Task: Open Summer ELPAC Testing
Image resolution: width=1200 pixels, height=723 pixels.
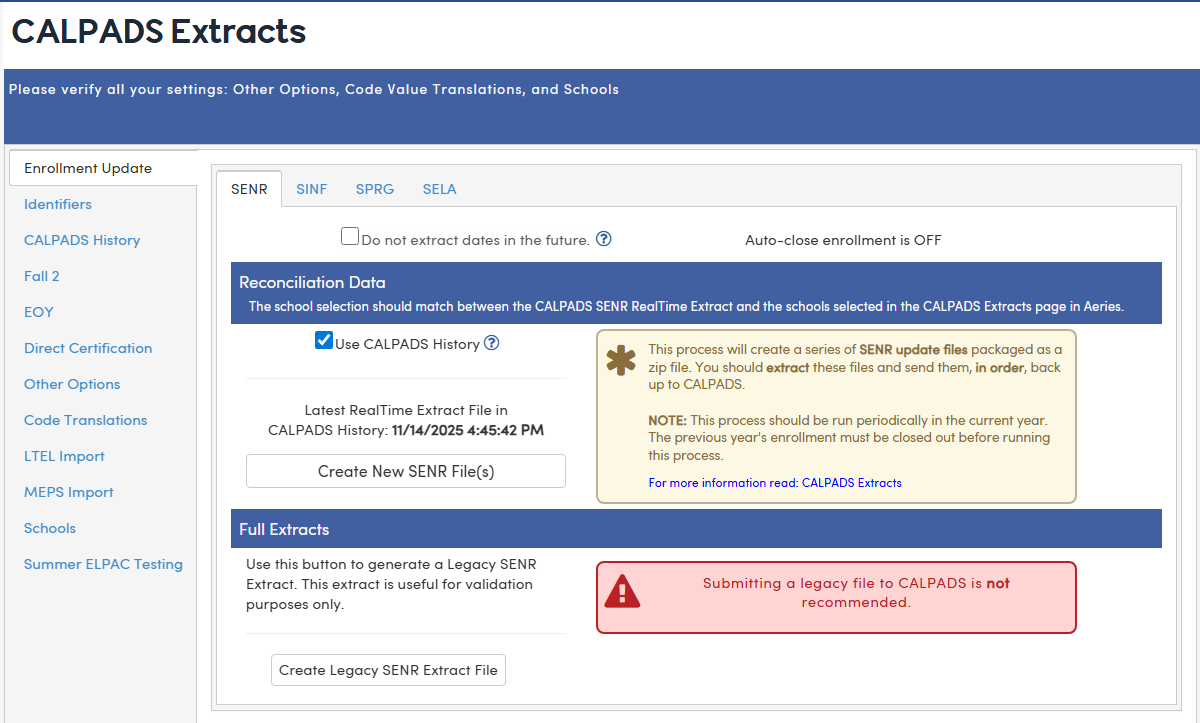Action: [x=103, y=564]
